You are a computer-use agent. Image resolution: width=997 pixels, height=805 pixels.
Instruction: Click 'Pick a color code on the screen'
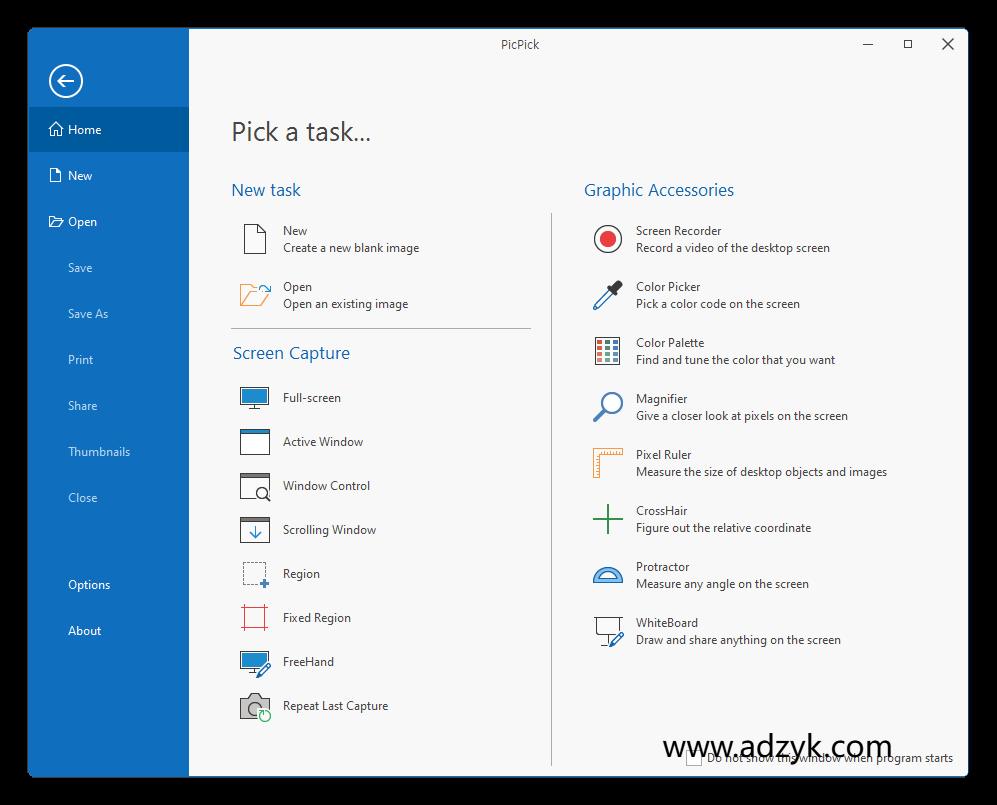click(x=718, y=304)
